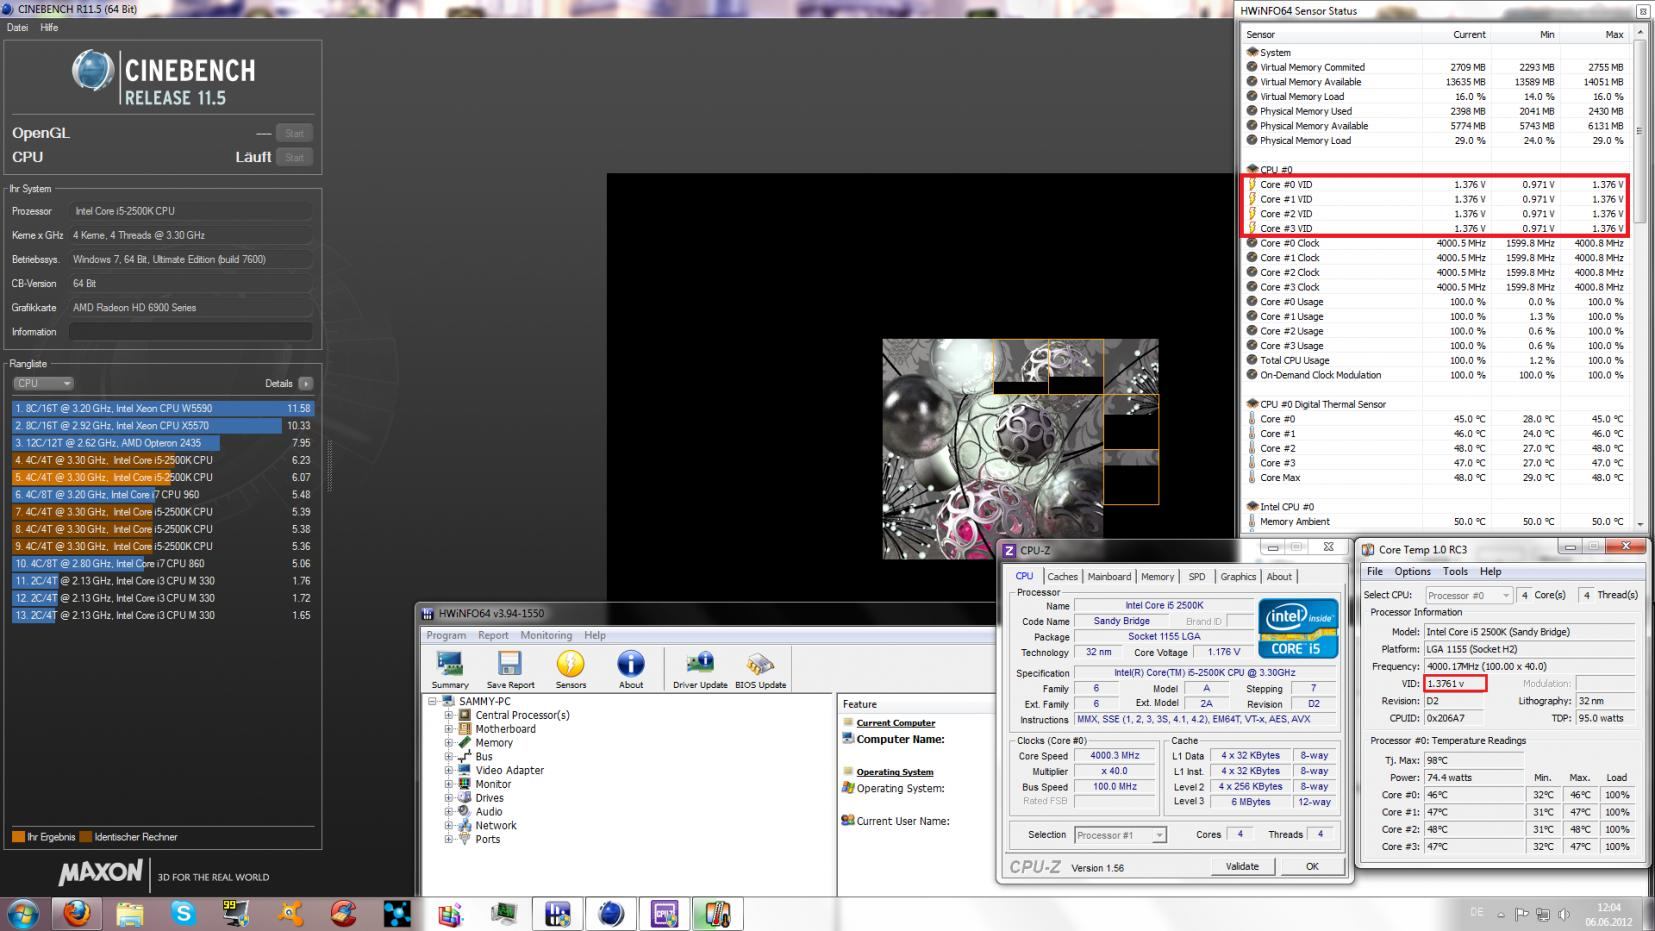Switch to CPU-Z taskbar button

tap(664, 913)
